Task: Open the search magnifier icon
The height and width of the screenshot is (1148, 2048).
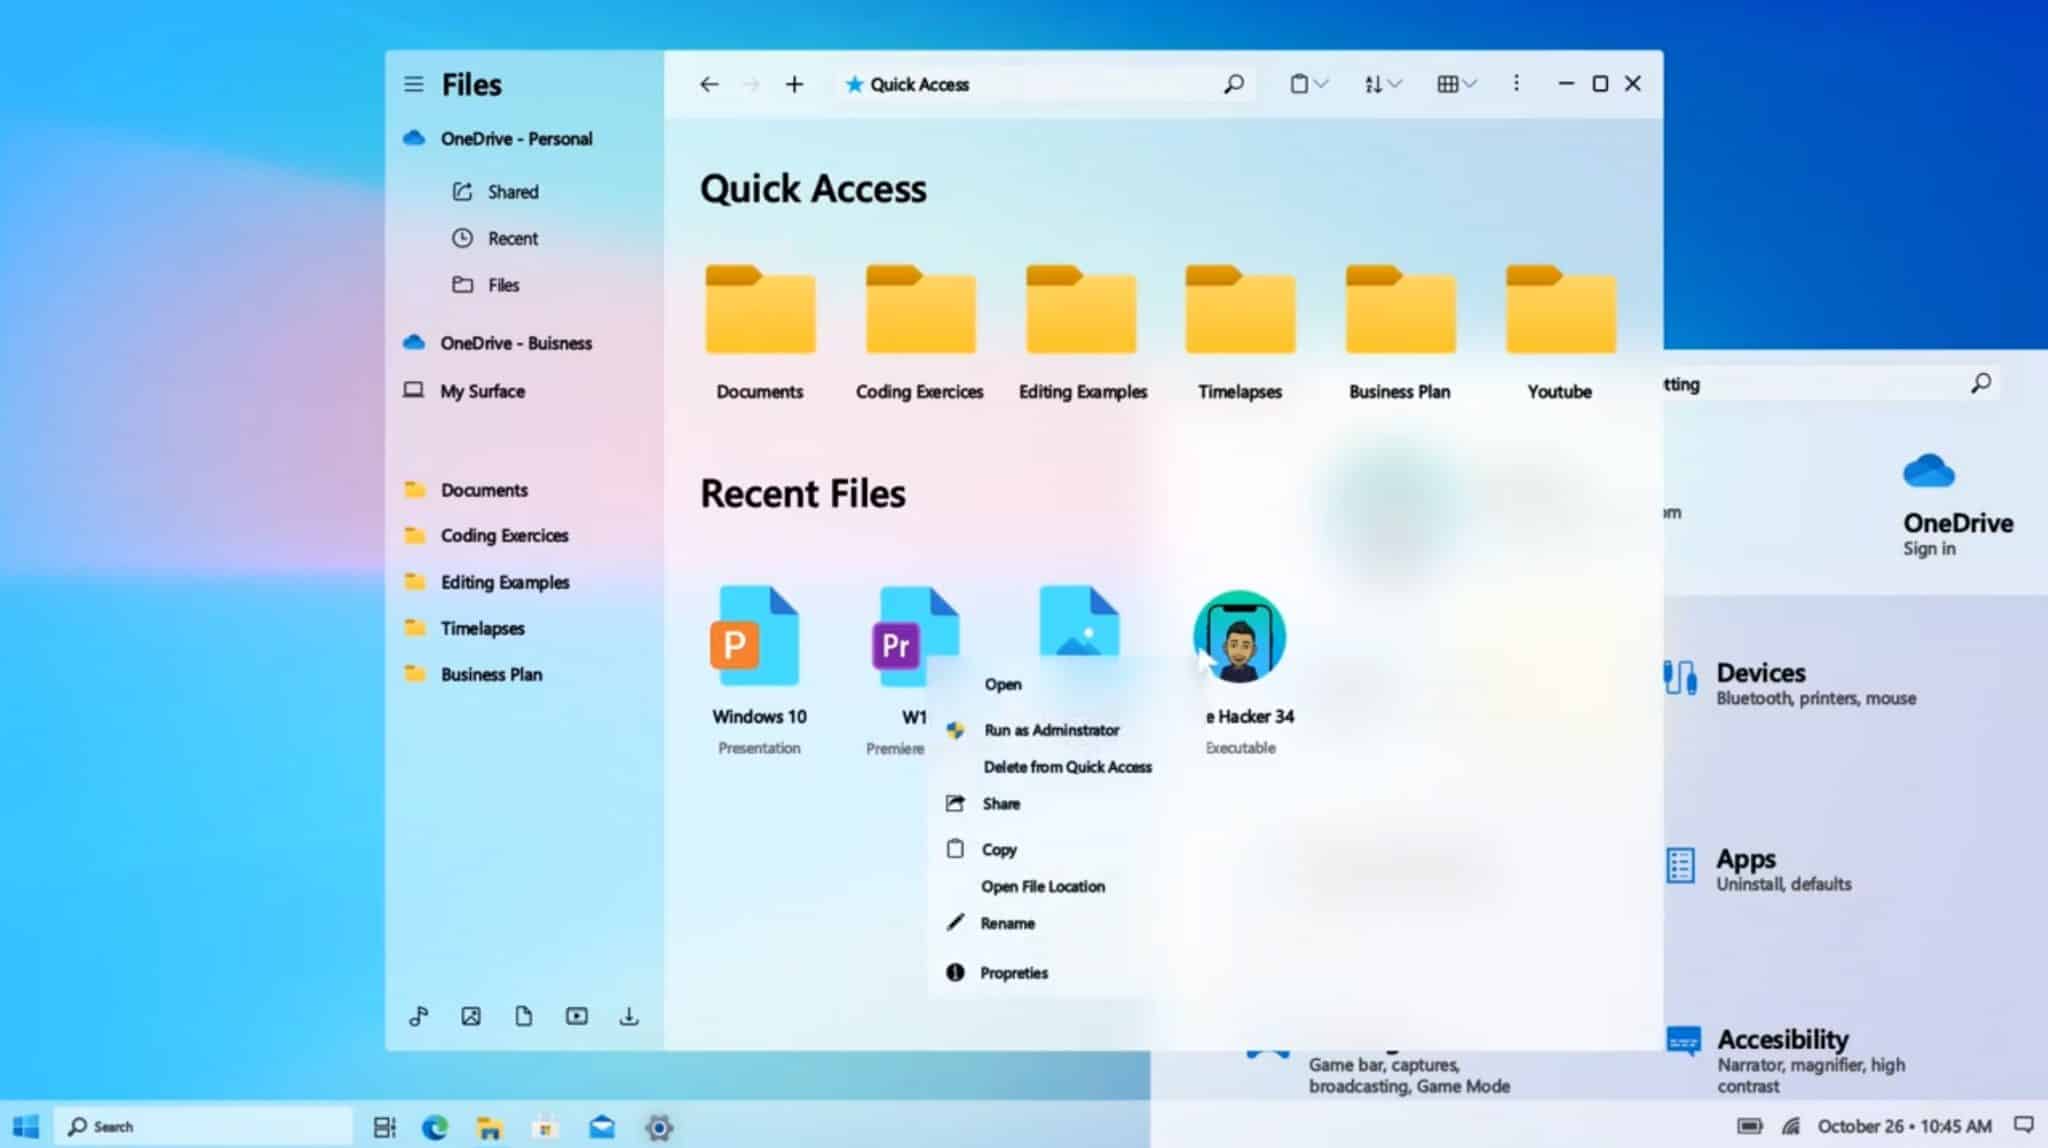Action: 1234,83
